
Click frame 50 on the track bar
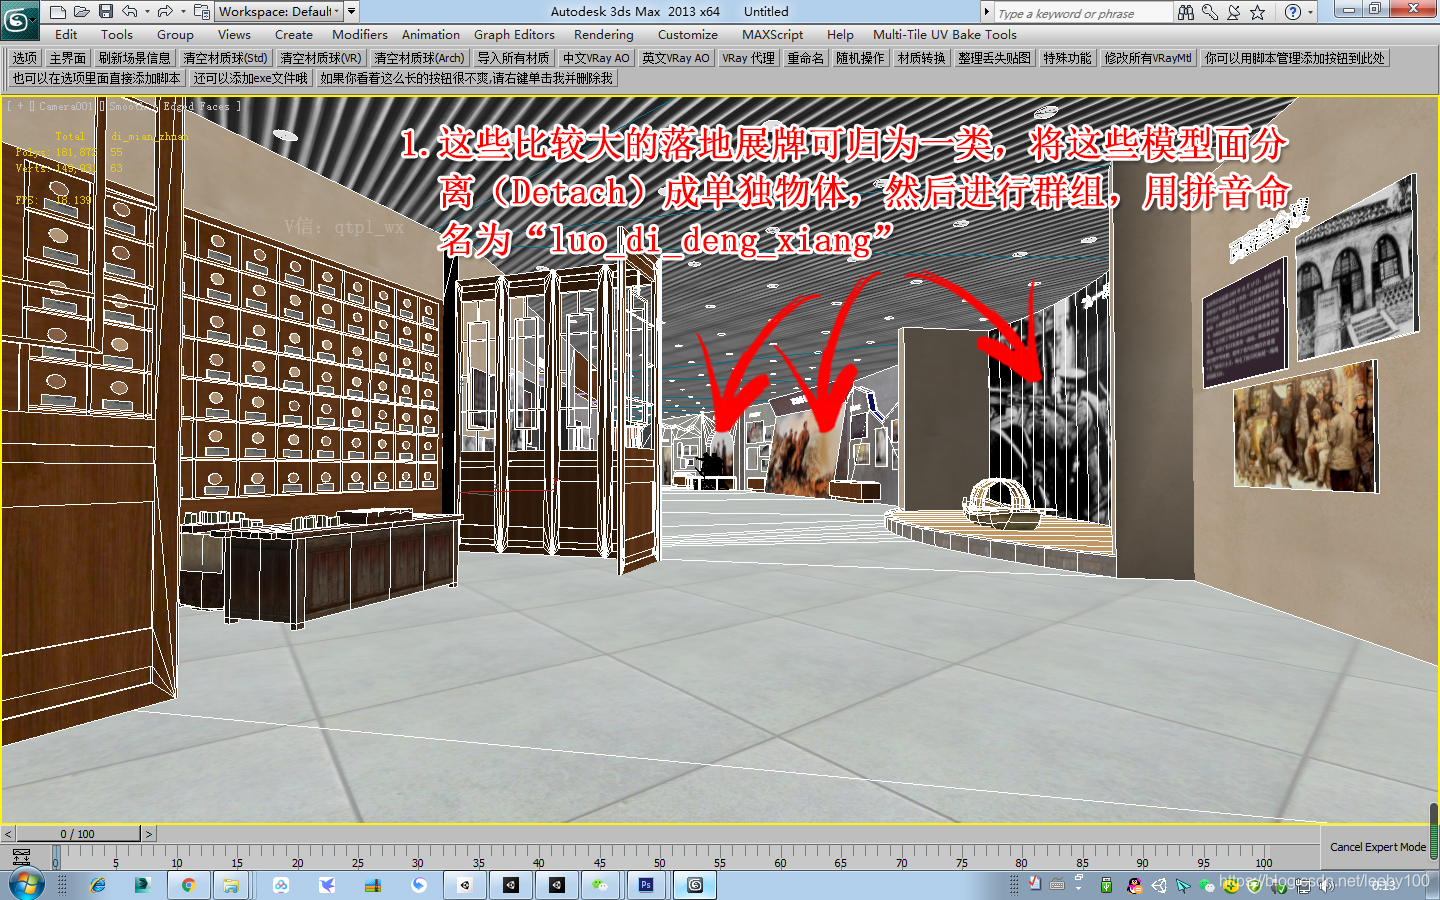659,858
